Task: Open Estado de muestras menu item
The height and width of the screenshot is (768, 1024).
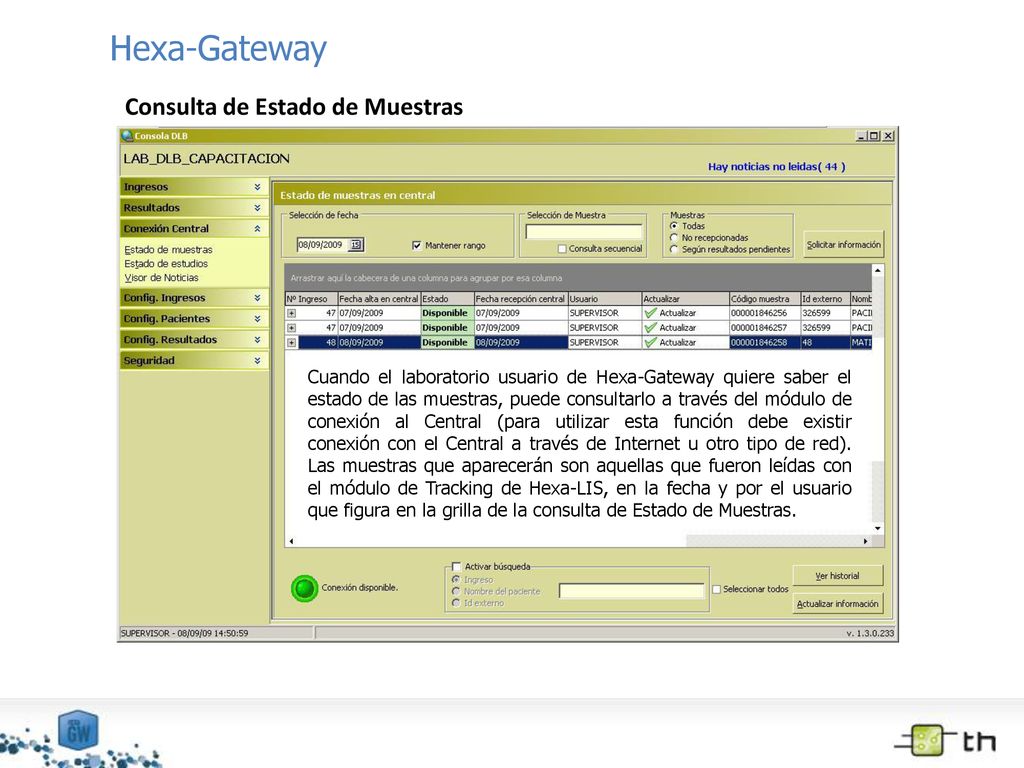Action: click(x=168, y=250)
